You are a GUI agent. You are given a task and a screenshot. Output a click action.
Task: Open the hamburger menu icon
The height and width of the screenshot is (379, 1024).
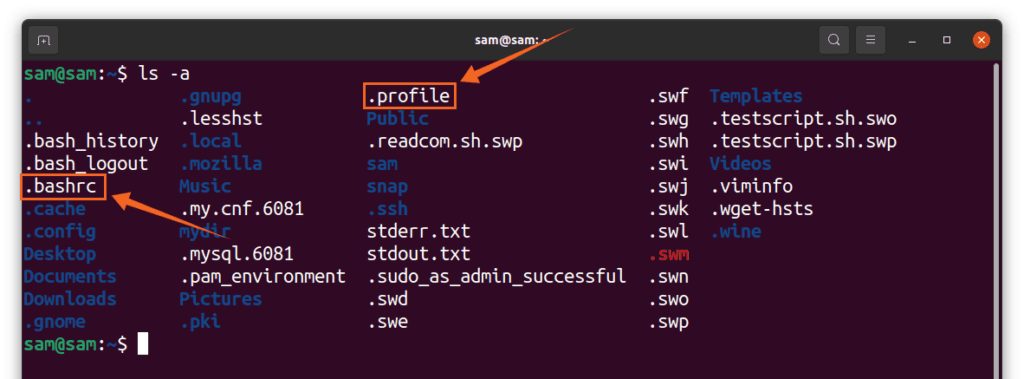click(871, 40)
